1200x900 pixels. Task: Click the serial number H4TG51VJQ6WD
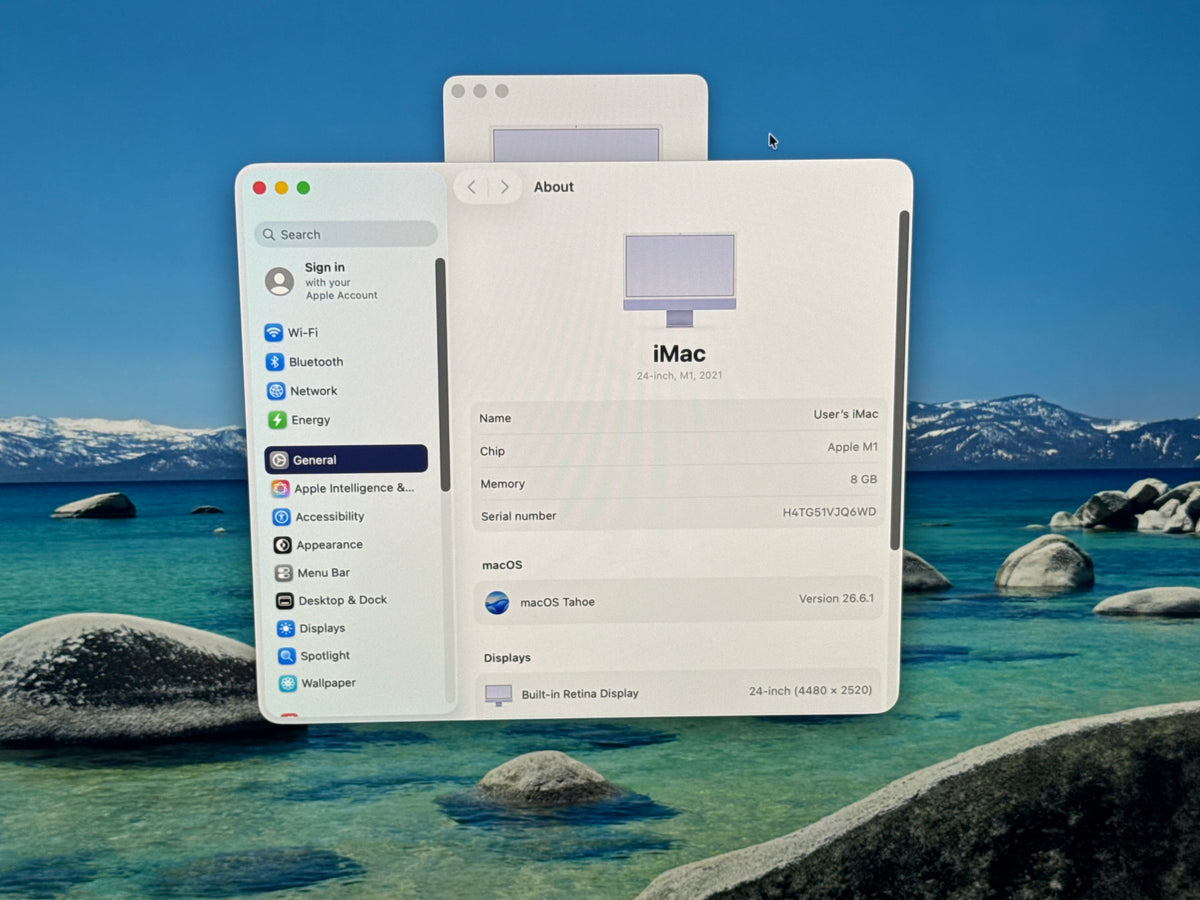pos(829,512)
